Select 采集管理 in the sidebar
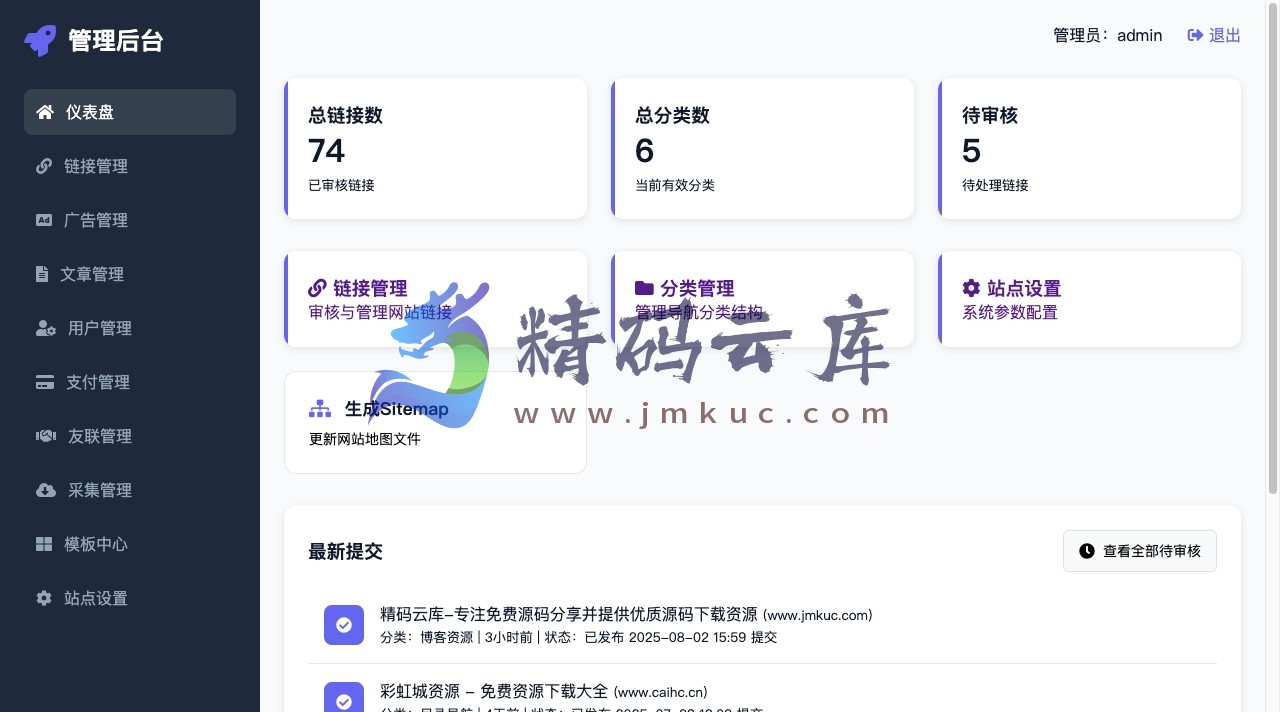 pos(130,490)
